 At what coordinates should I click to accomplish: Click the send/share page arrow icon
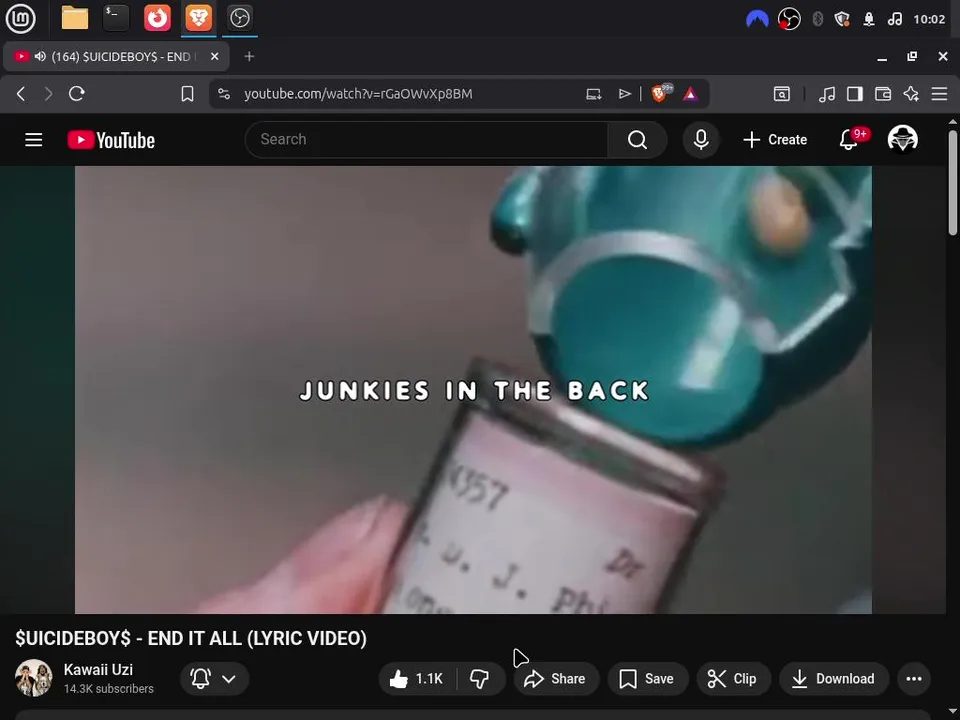(x=624, y=94)
